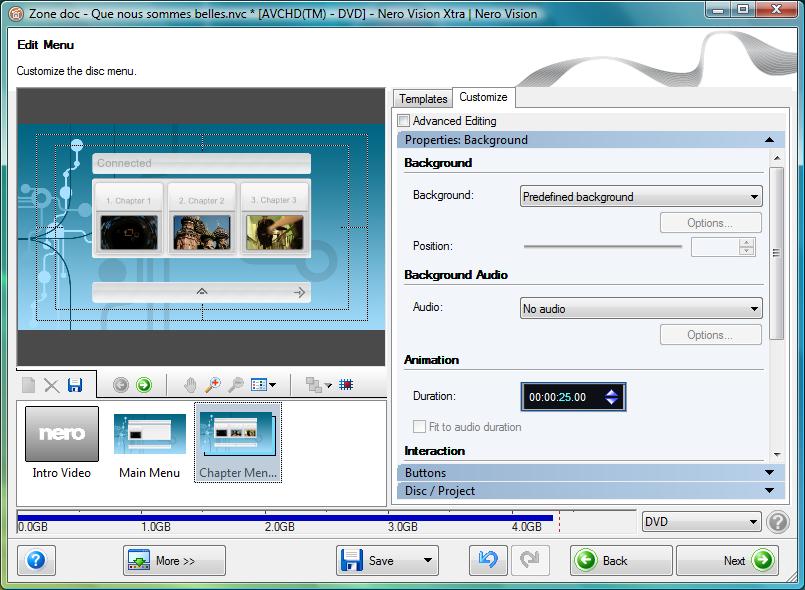Click the undo arrow button
The image size is (805, 590).
488,560
